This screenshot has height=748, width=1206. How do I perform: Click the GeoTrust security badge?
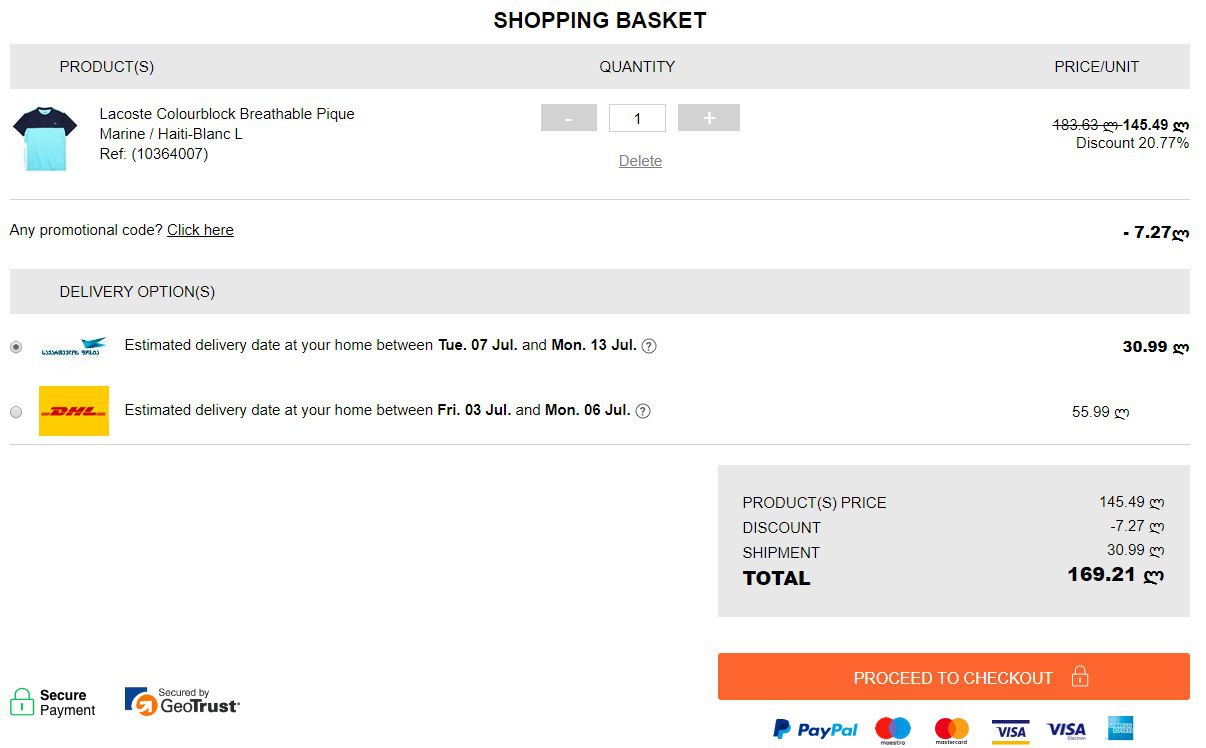[x=182, y=702]
